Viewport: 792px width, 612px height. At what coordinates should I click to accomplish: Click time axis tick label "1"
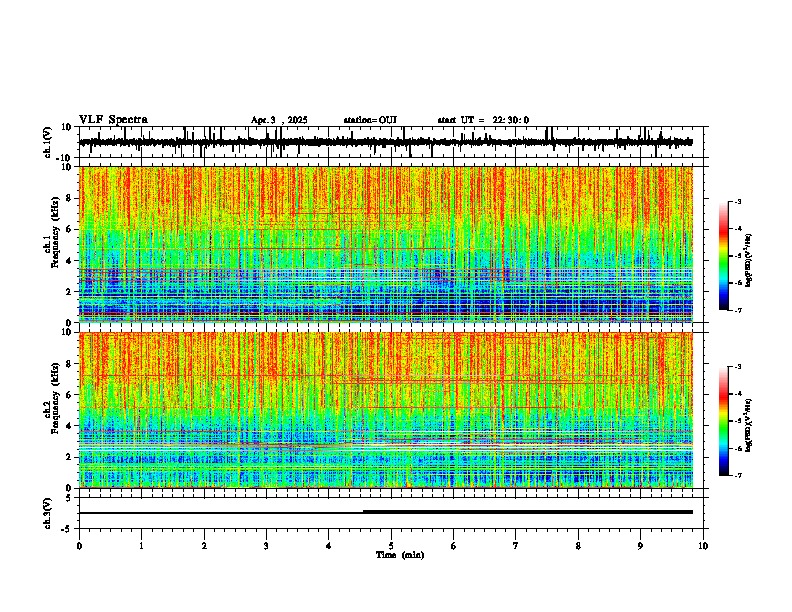(141, 546)
